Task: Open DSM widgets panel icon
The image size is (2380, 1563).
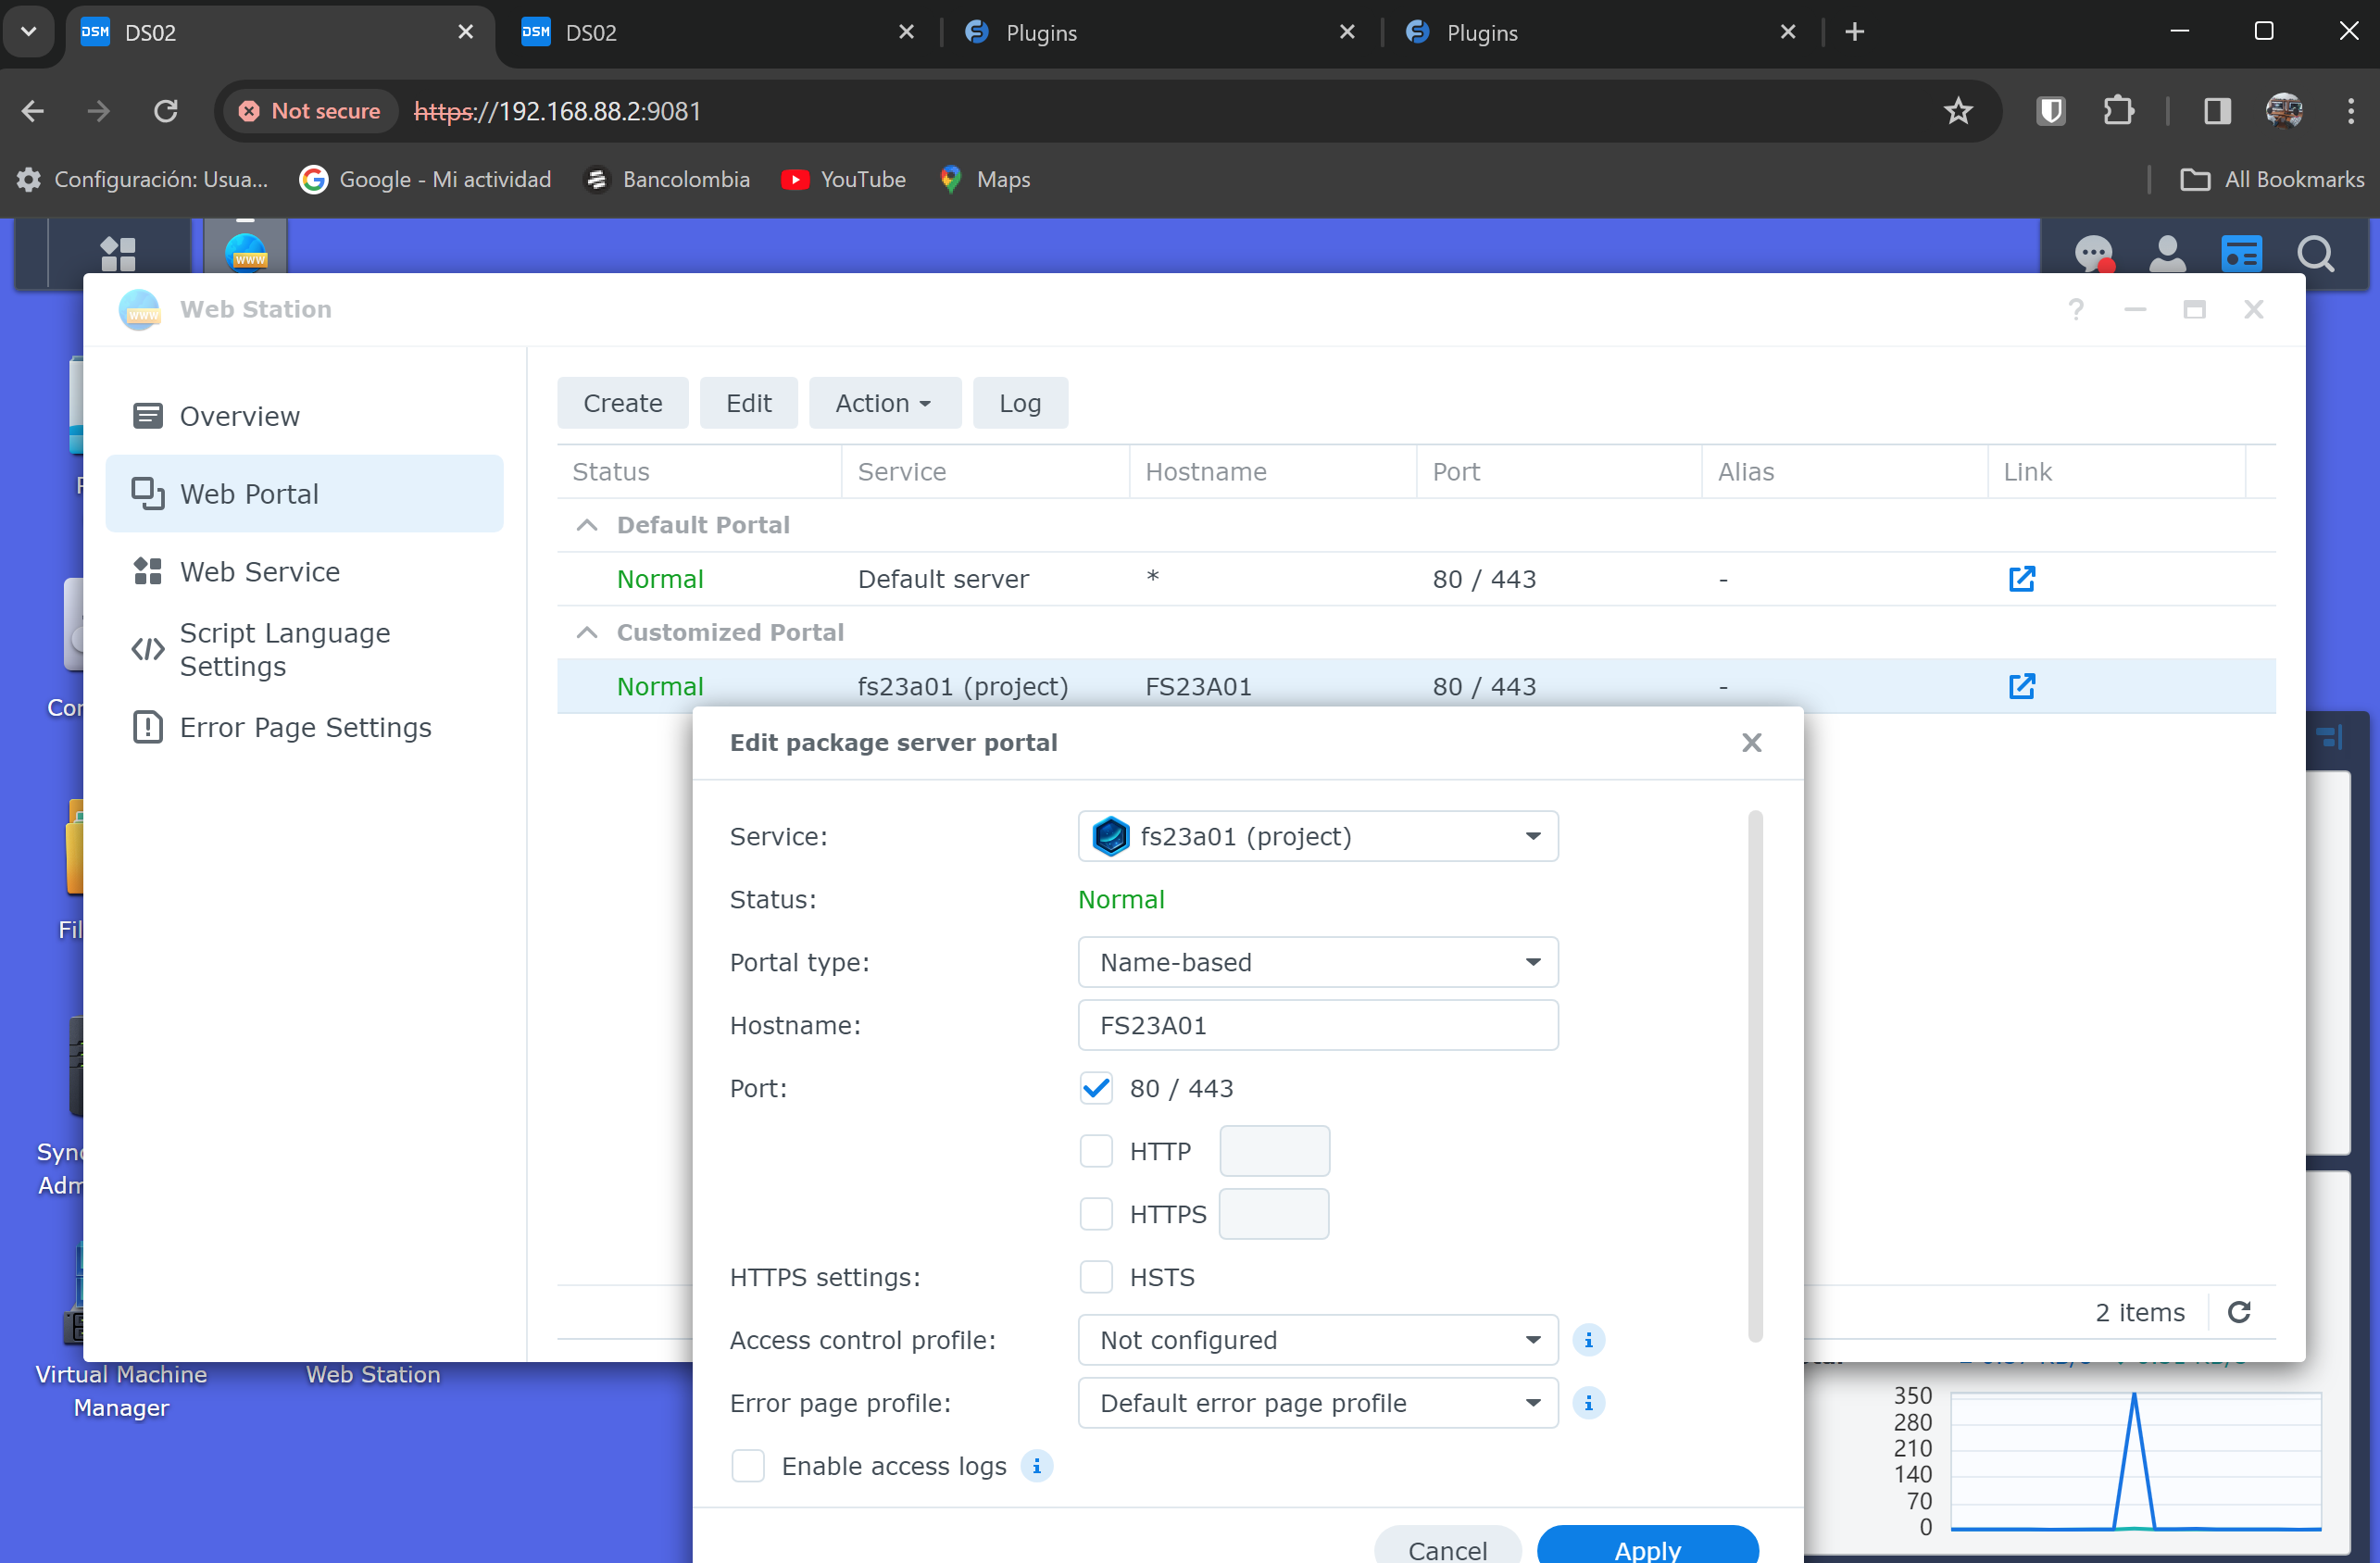Action: pos(2241,254)
